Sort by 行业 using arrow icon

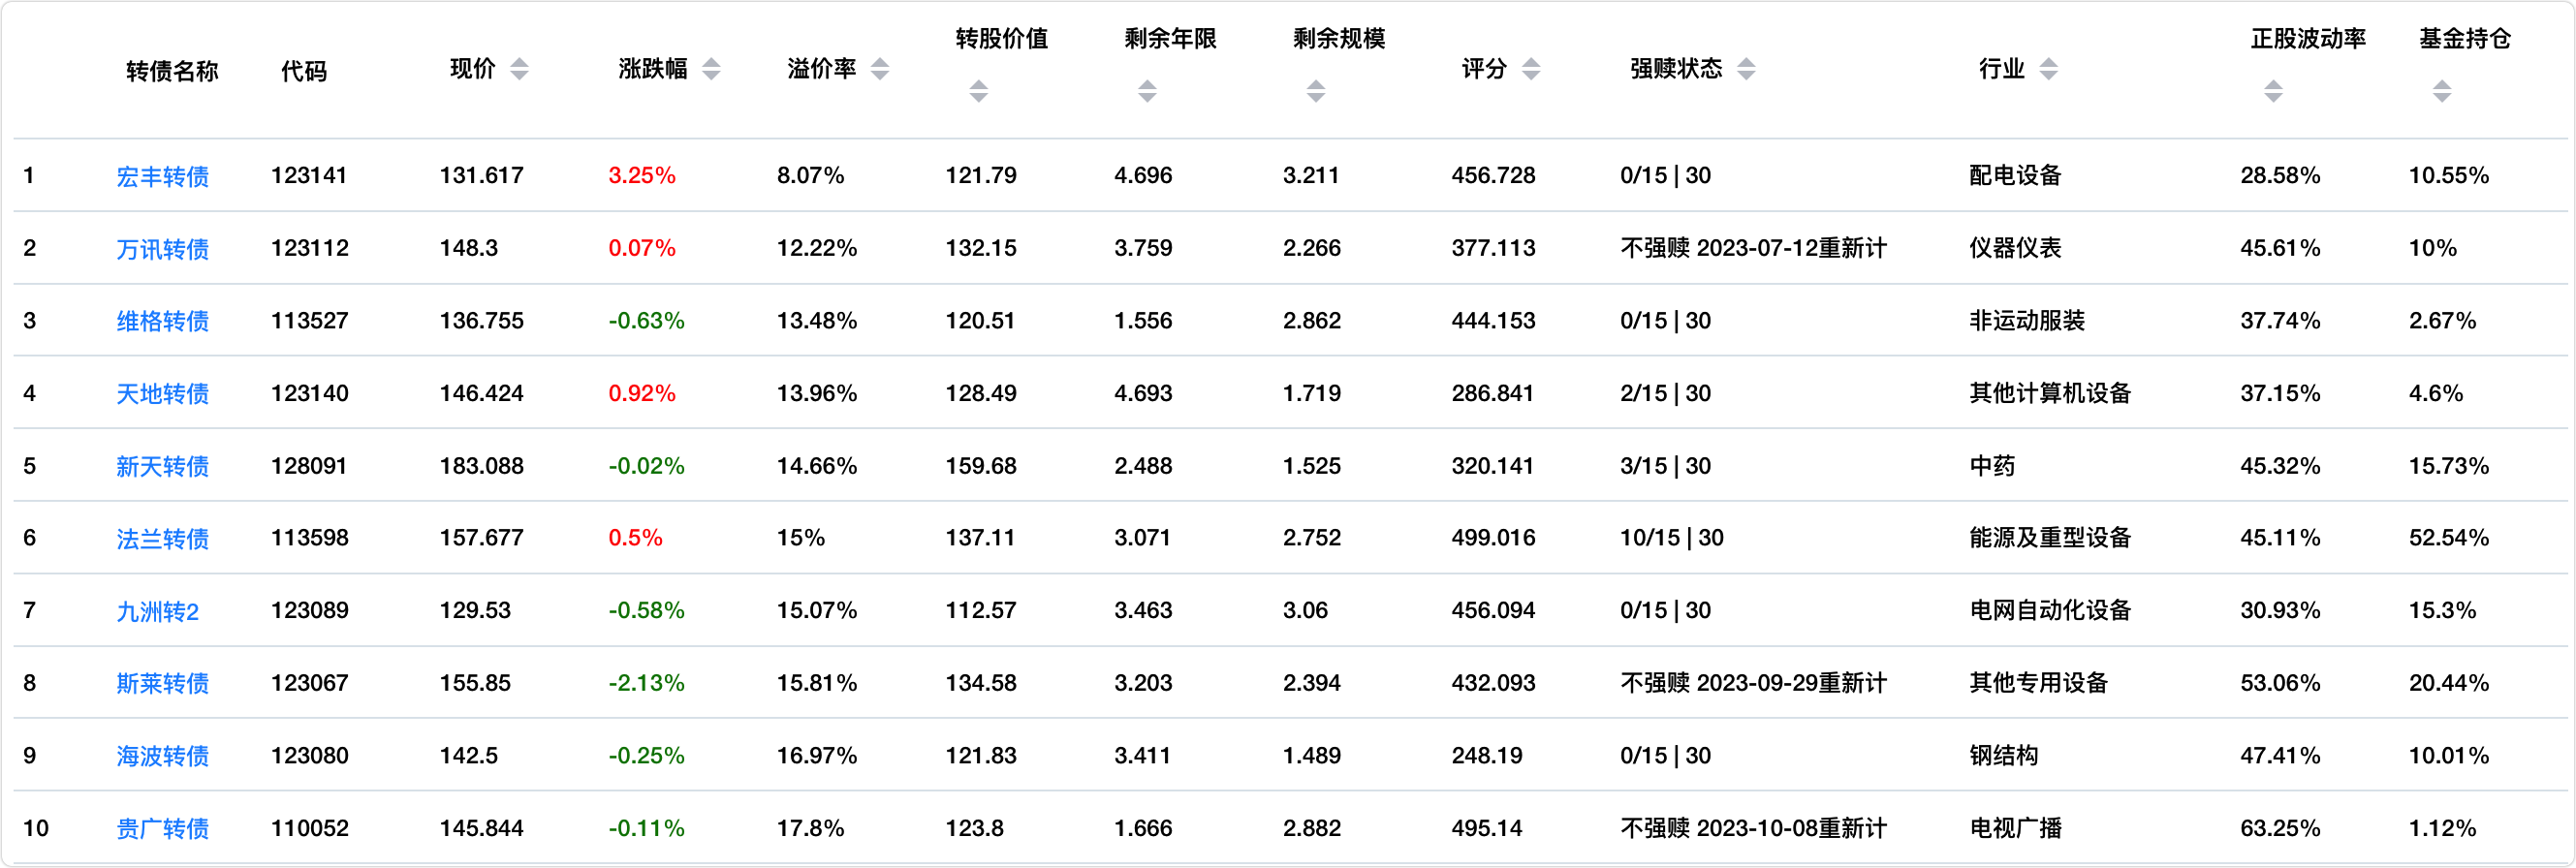coord(2048,69)
